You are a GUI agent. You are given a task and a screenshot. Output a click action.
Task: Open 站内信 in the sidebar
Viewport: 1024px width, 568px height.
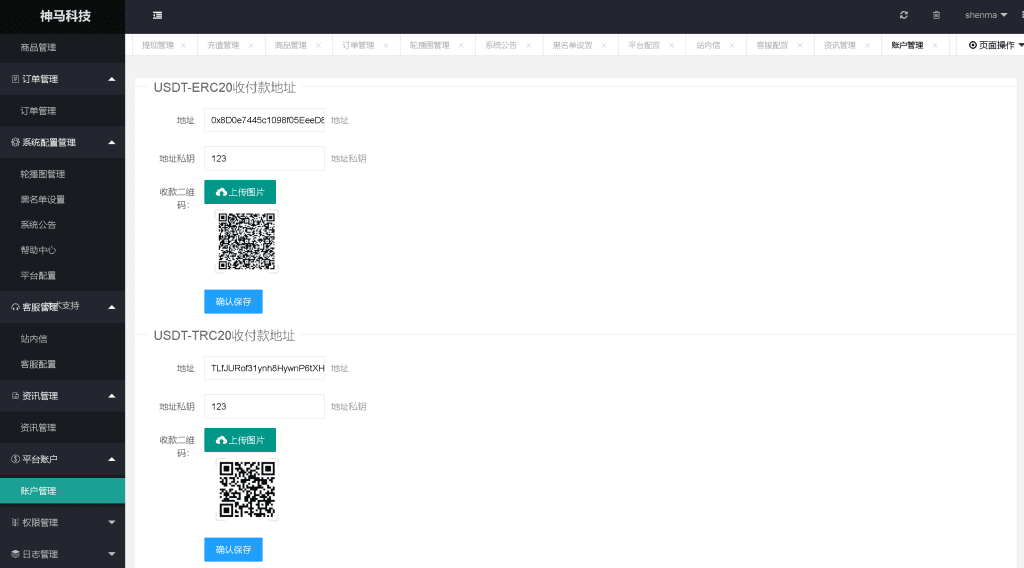click(x=62, y=339)
